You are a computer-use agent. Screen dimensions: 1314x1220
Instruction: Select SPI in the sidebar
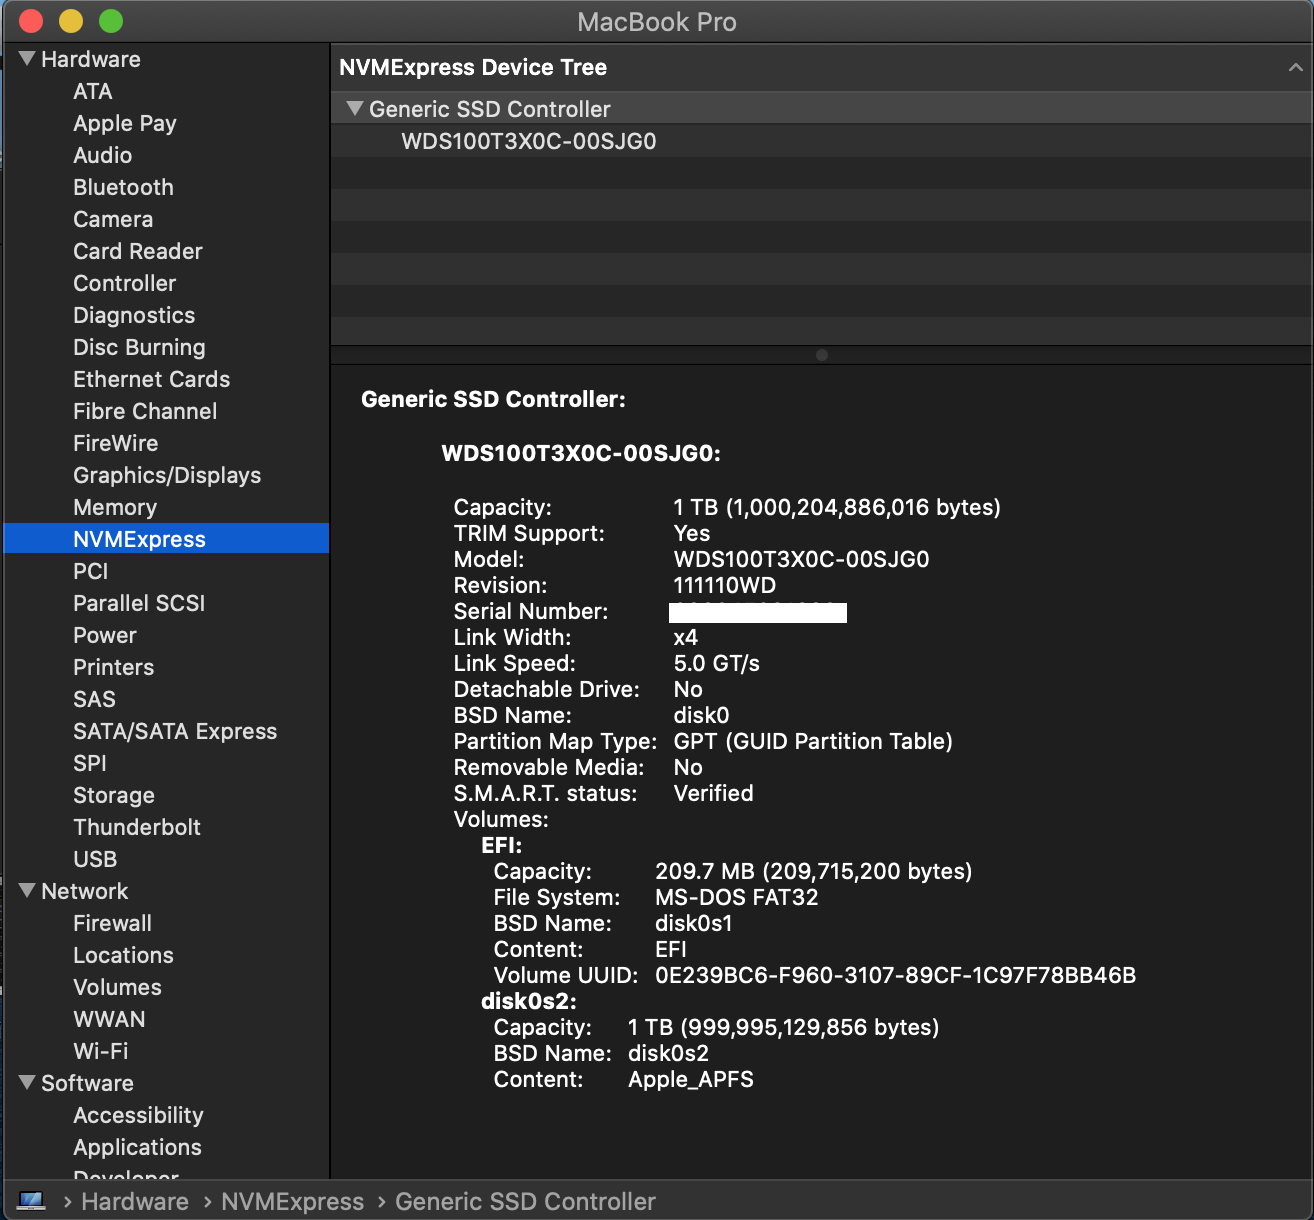click(90, 763)
